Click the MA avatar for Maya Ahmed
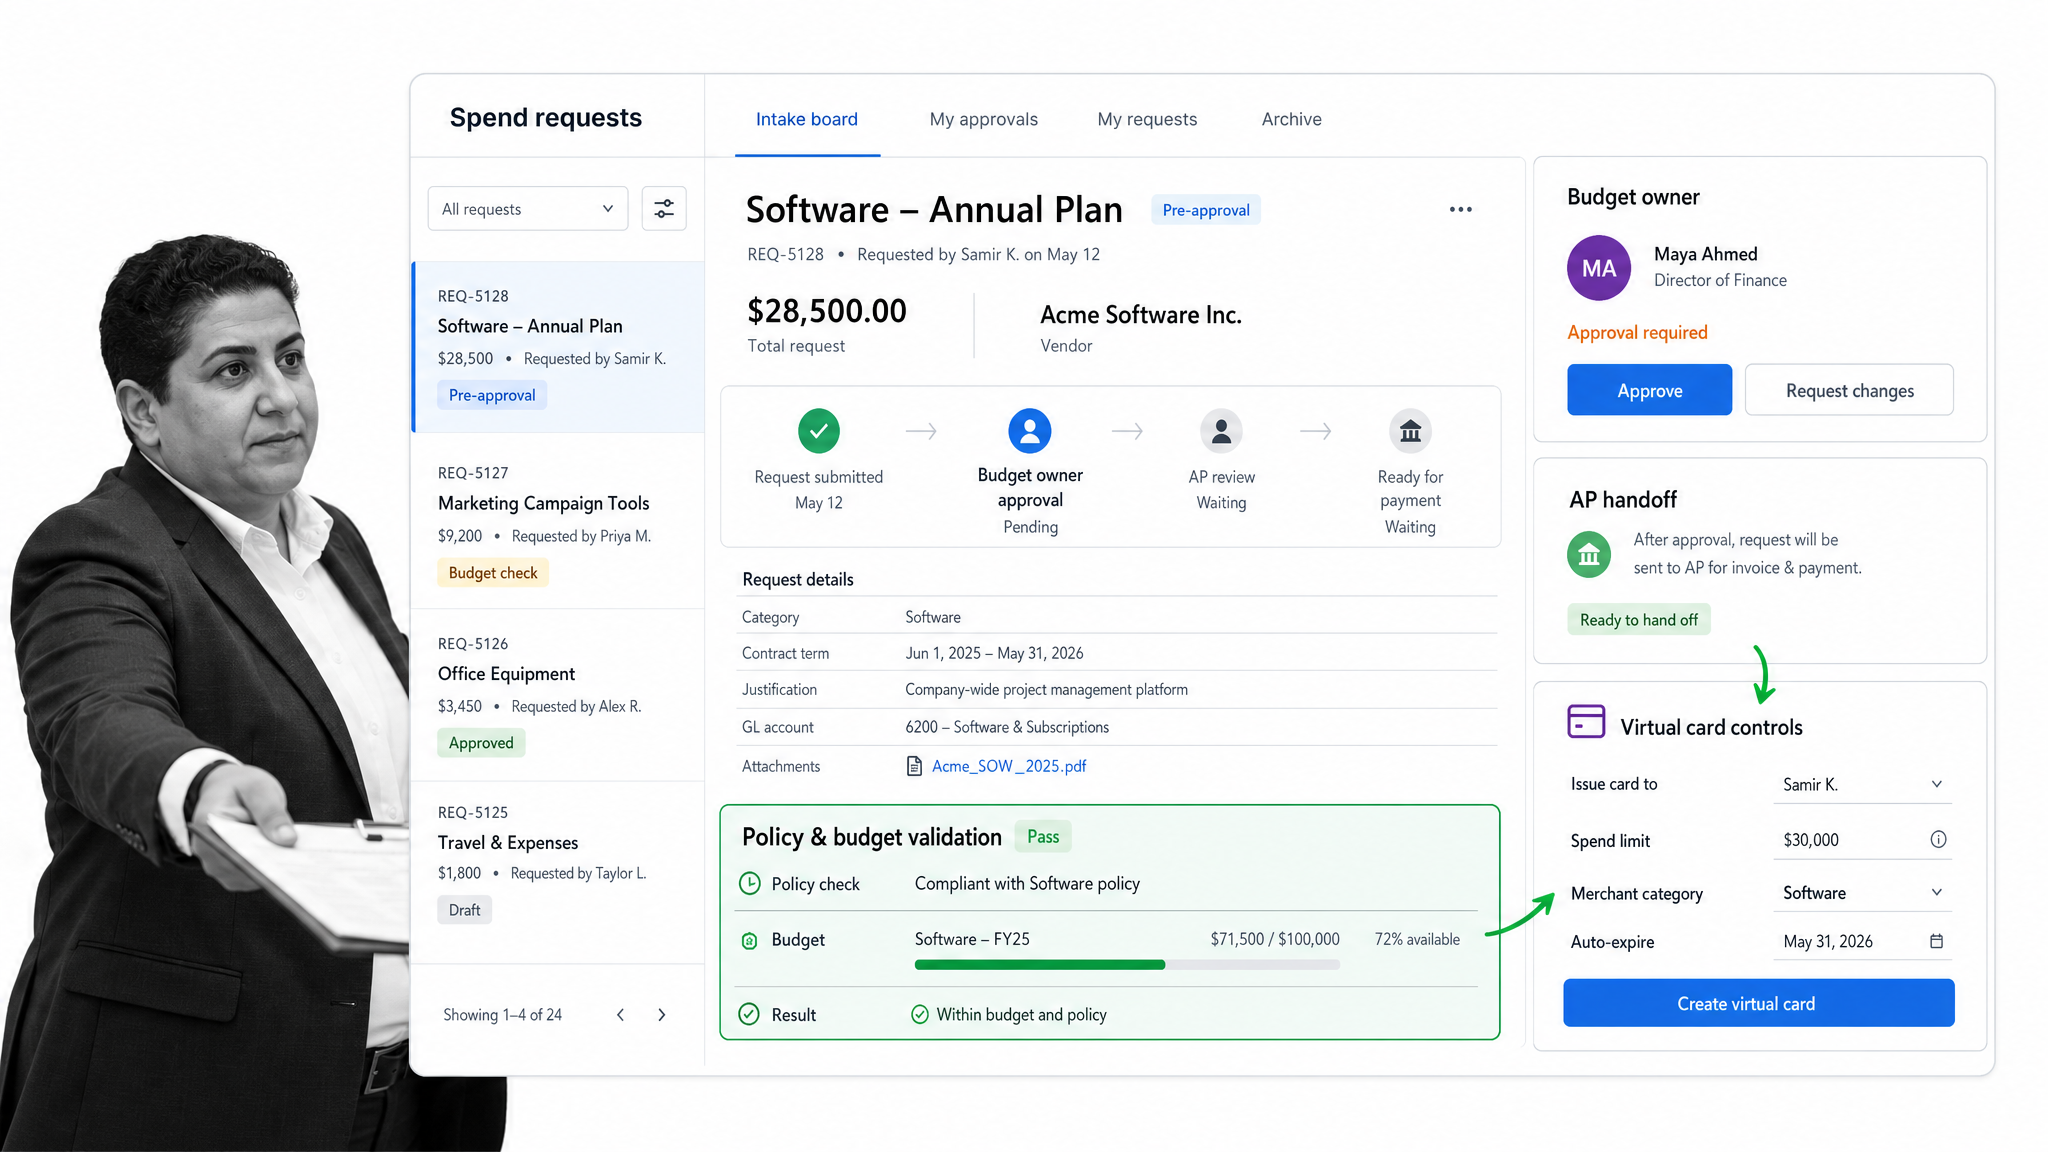 [1599, 268]
